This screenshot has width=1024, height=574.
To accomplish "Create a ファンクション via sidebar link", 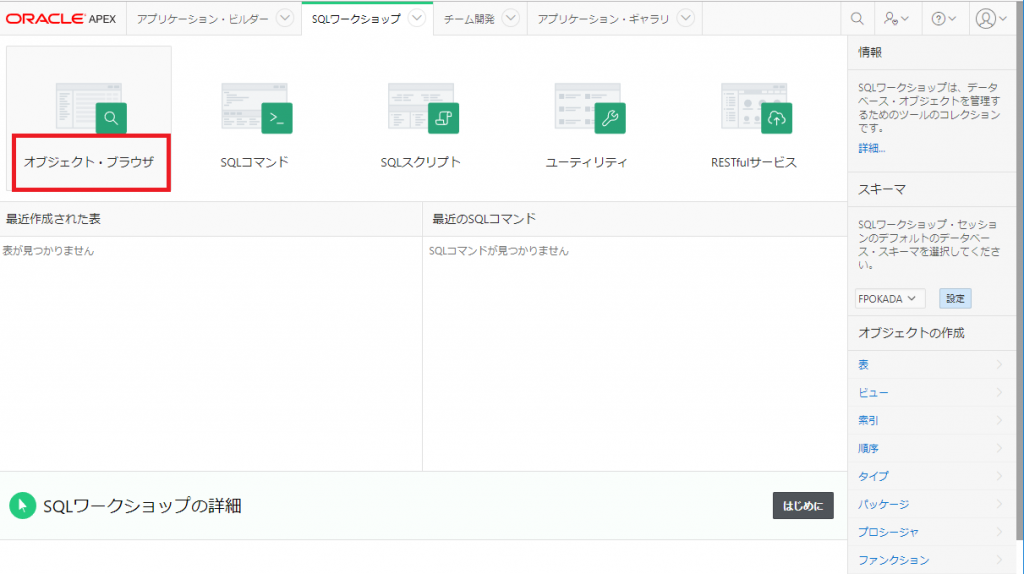I will point(893,560).
